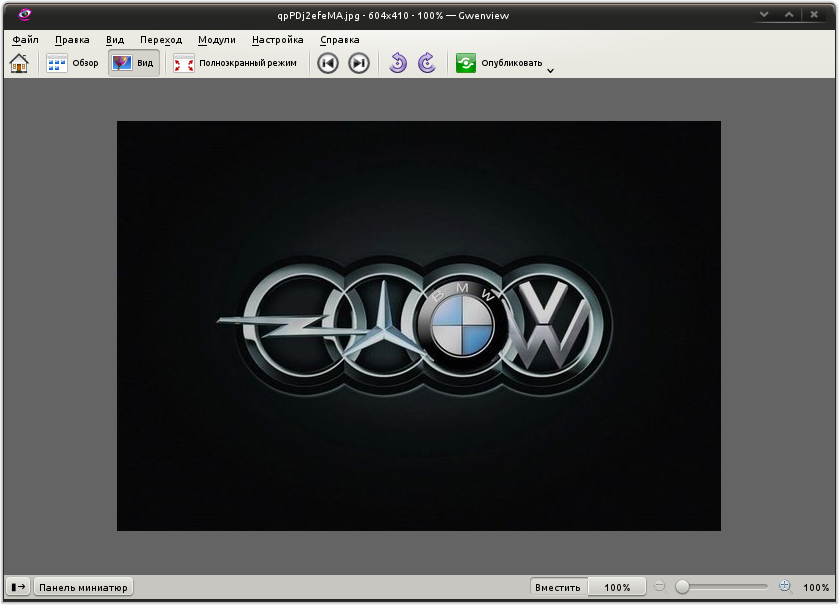Toggle the sidebar with the arrow icon
839x605 pixels.
[18, 587]
